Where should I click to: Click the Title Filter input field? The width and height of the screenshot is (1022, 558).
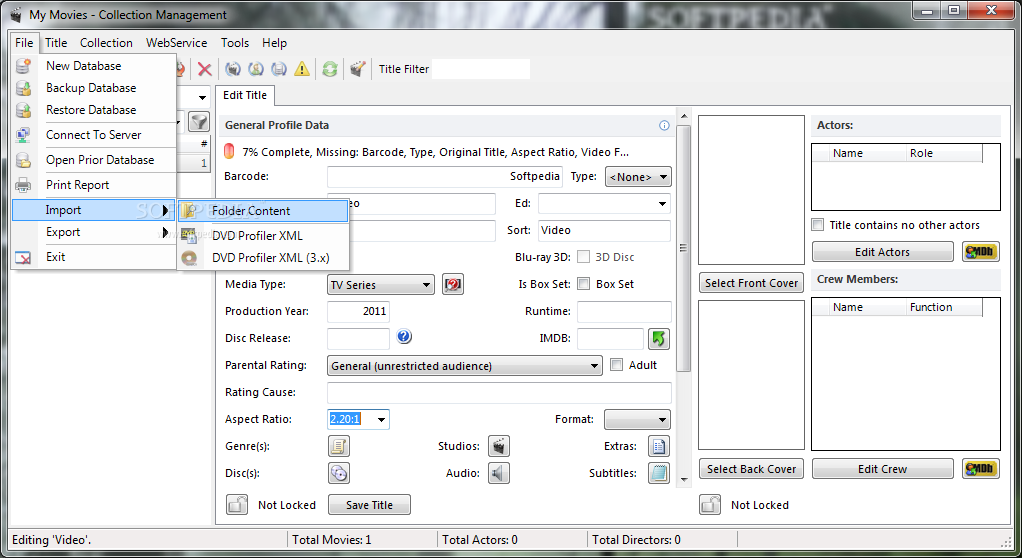click(x=481, y=69)
